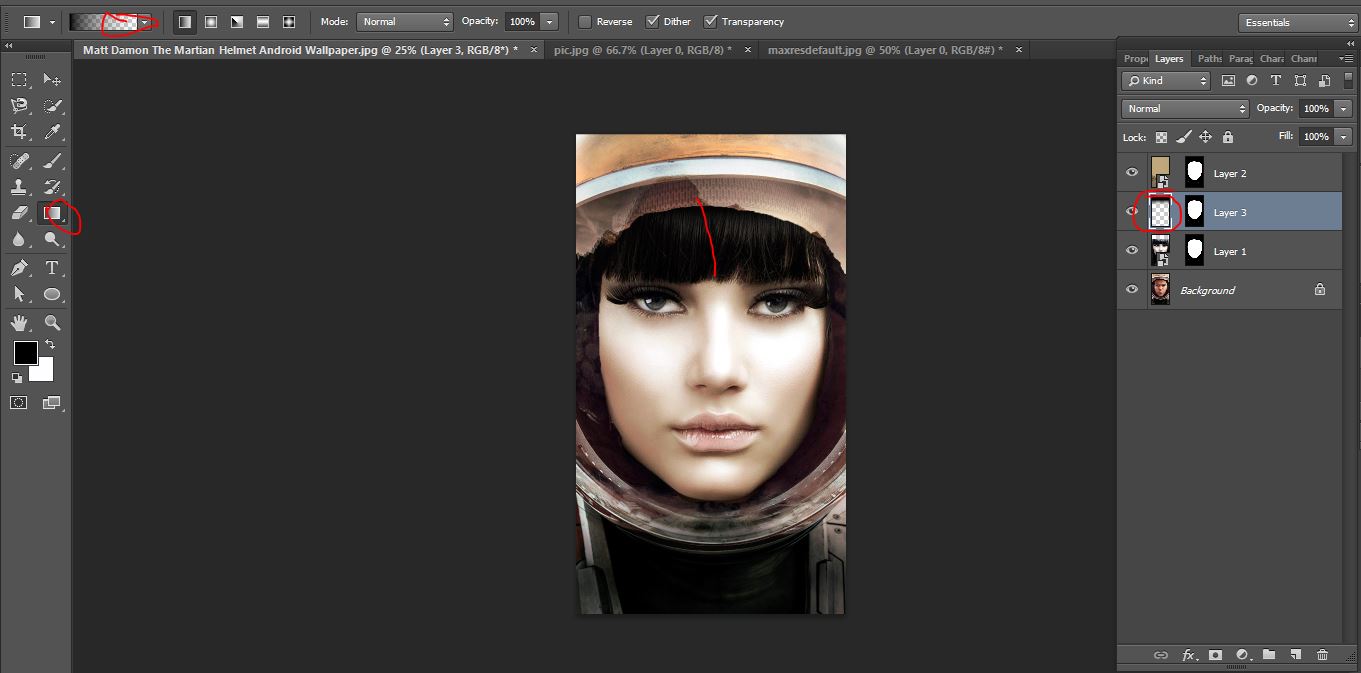Select the Layer 1 mask thumbnail
Viewport: 1361px width, 673px height.
click(1194, 251)
